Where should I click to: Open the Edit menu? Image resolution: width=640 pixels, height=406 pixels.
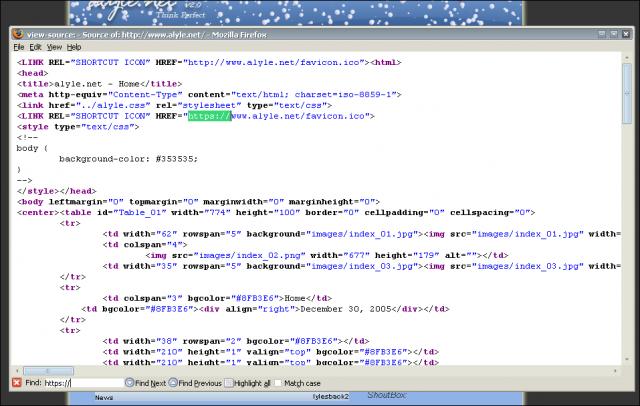pos(35,47)
